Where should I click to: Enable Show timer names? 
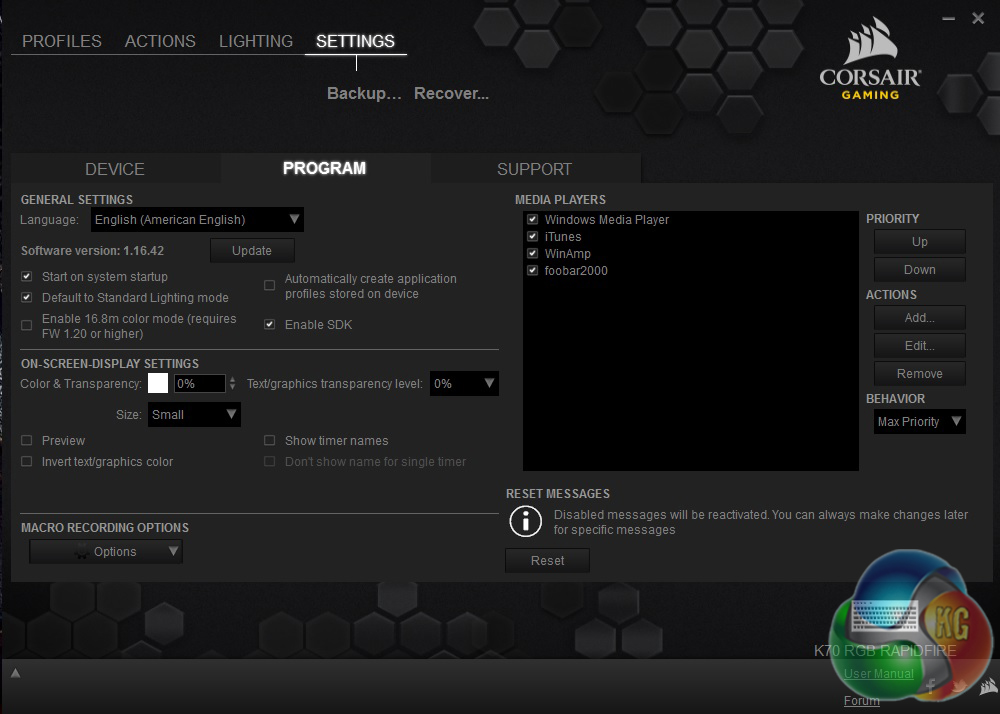[270, 441]
